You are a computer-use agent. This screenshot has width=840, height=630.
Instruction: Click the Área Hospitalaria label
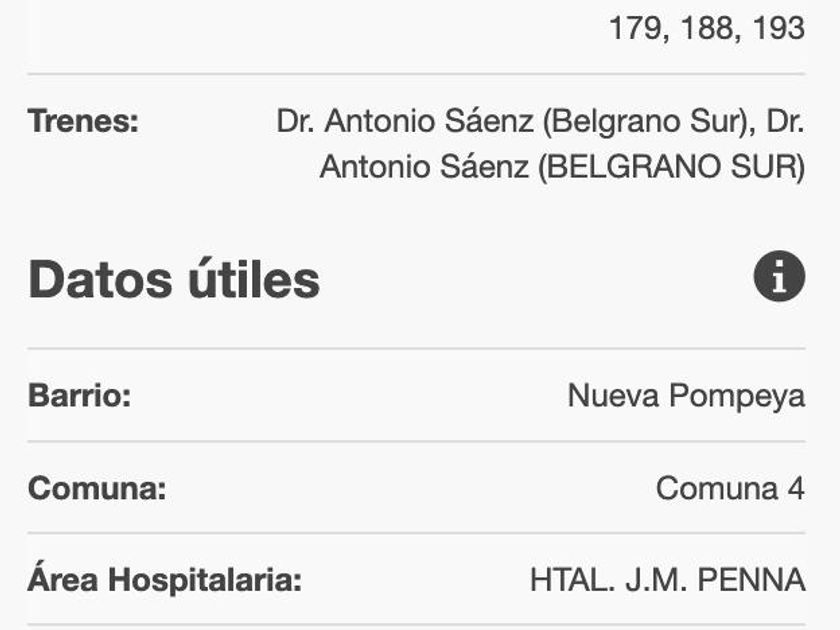(x=165, y=580)
